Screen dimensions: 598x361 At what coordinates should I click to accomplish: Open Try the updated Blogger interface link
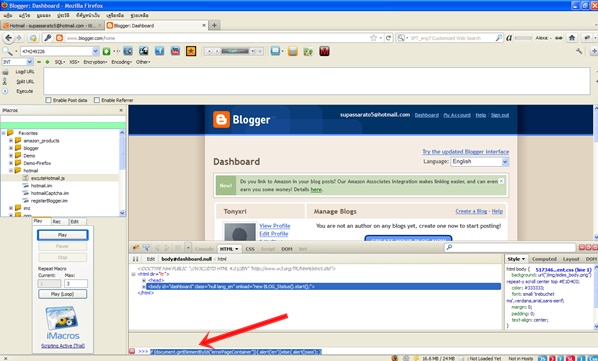(465, 151)
